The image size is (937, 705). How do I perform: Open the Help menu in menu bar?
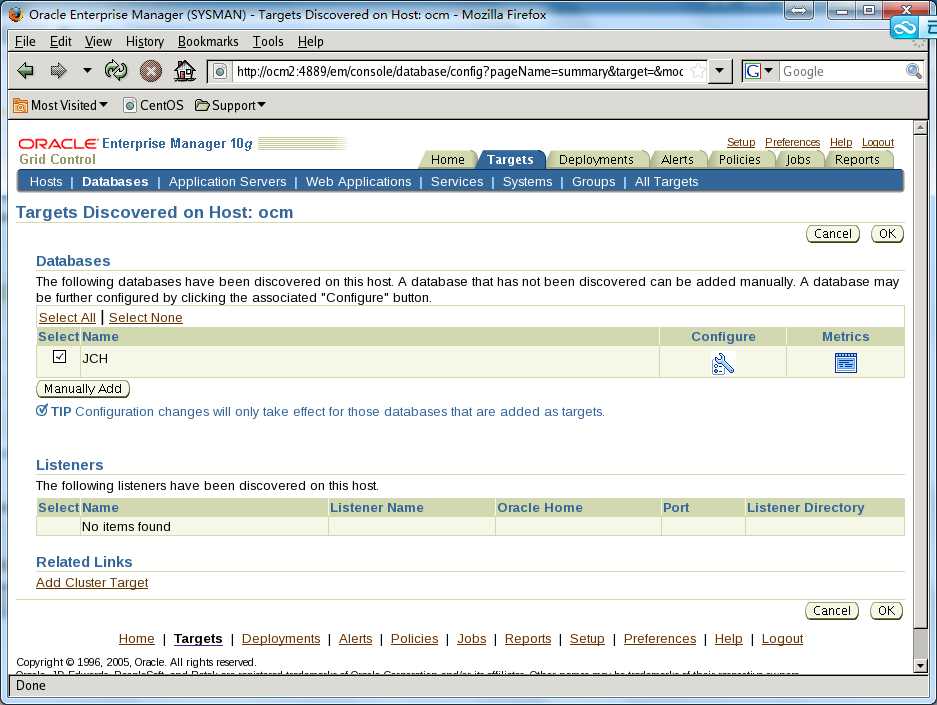[311, 41]
